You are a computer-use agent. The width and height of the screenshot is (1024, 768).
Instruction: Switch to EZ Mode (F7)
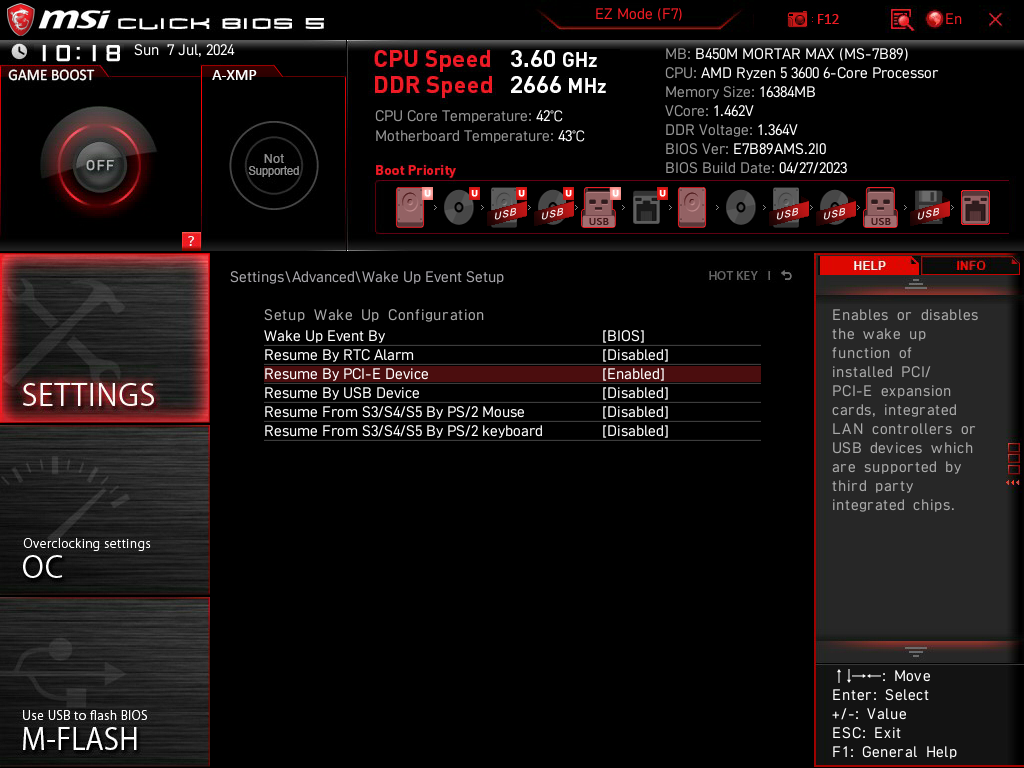point(638,14)
